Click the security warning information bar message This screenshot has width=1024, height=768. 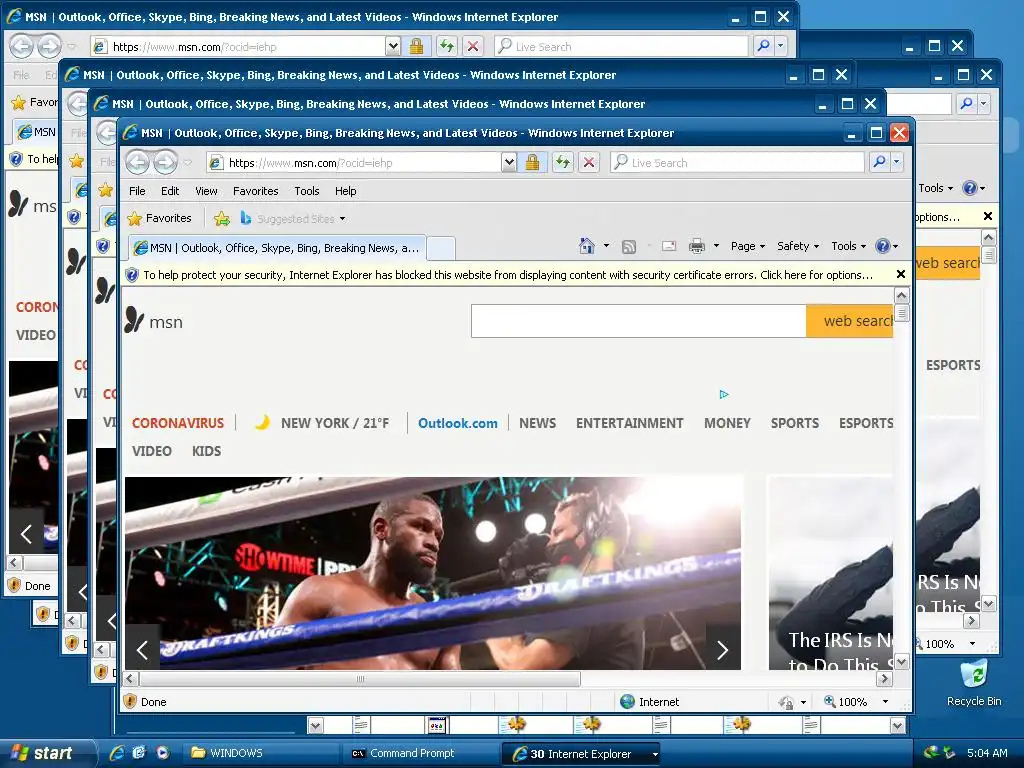click(508, 275)
